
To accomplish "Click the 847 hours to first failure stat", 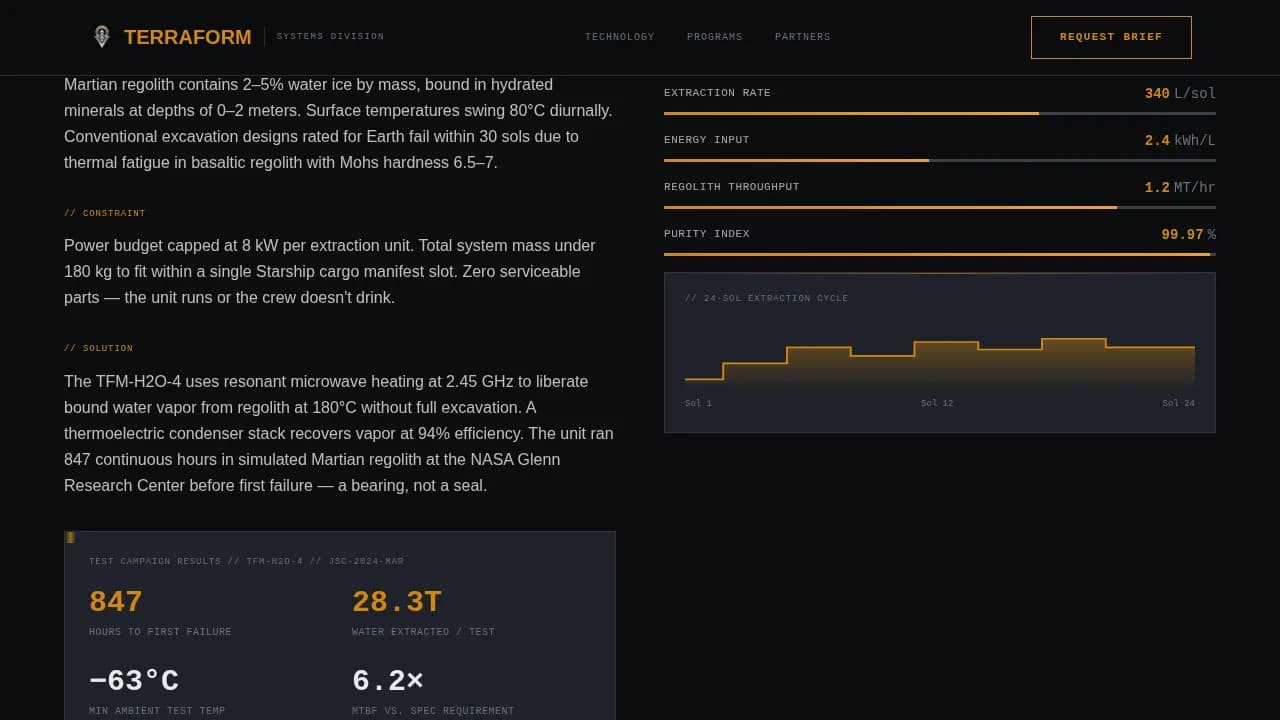I will [x=116, y=602].
